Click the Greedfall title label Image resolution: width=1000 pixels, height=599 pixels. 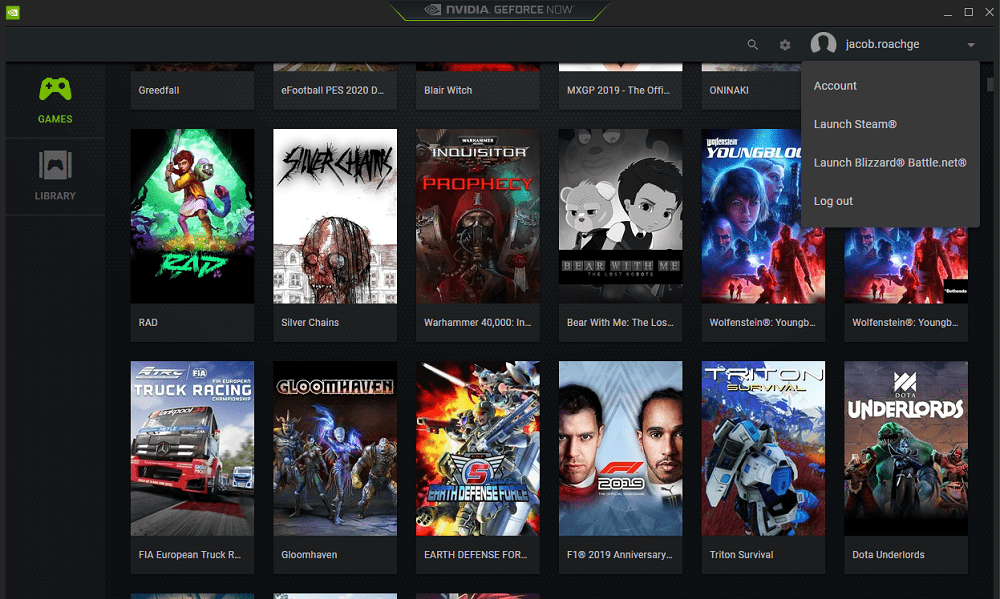tap(159, 90)
